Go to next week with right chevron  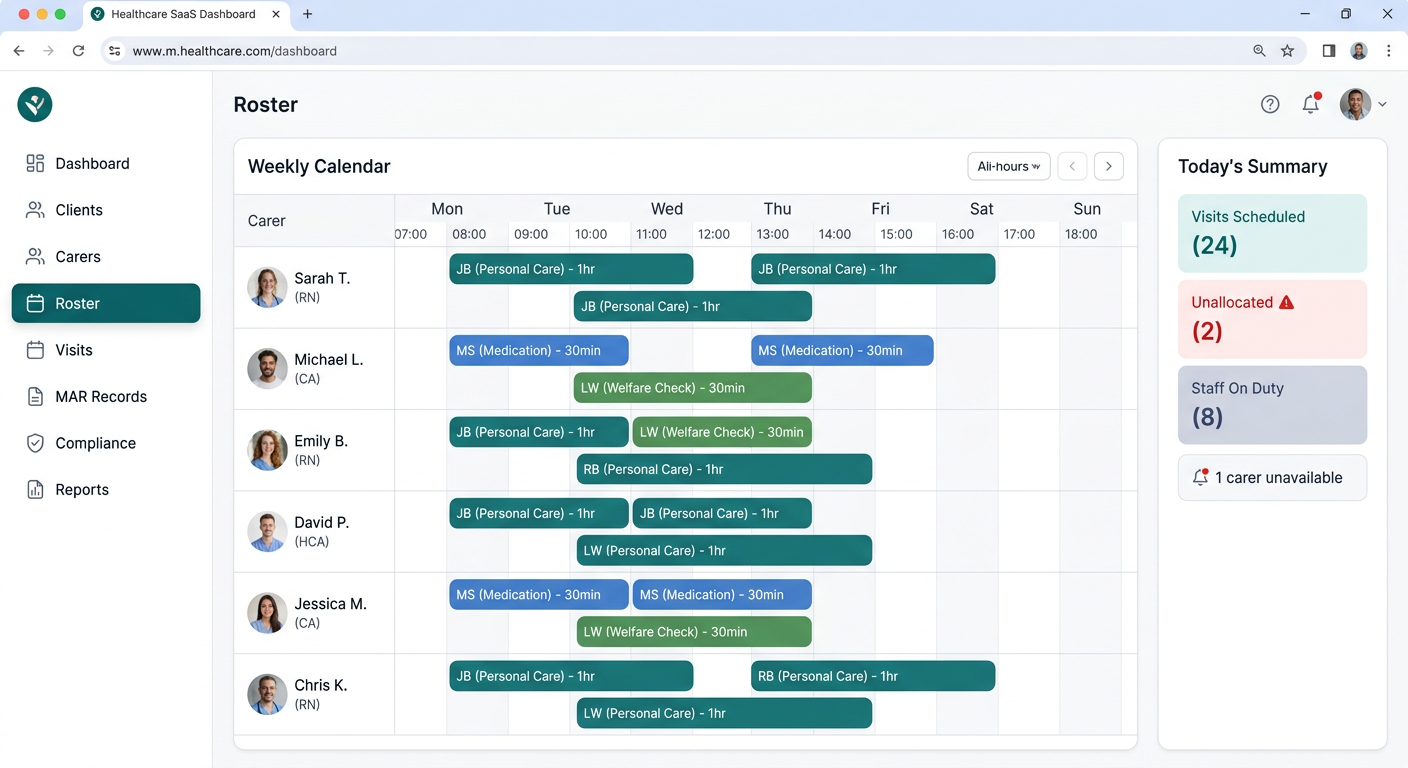click(x=1109, y=166)
